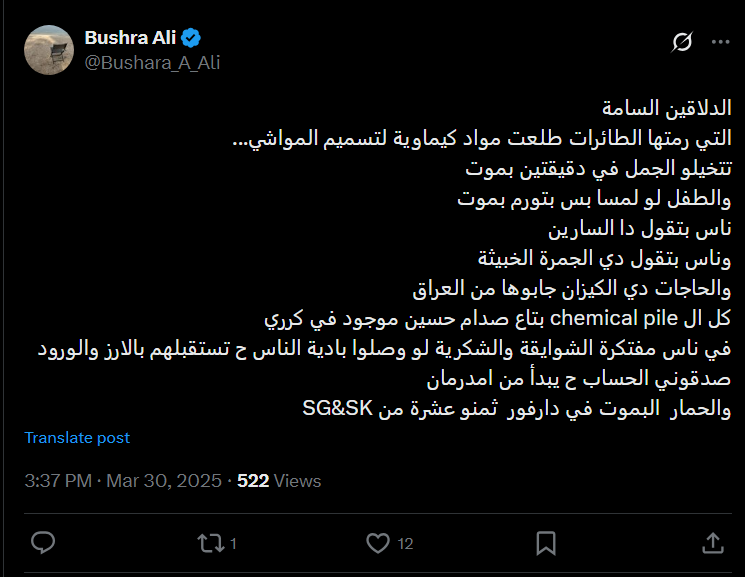The width and height of the screenshot is (745, 577).
Task: Open the @Bushara_A_Ali handle link
Action: coord(152,62)
